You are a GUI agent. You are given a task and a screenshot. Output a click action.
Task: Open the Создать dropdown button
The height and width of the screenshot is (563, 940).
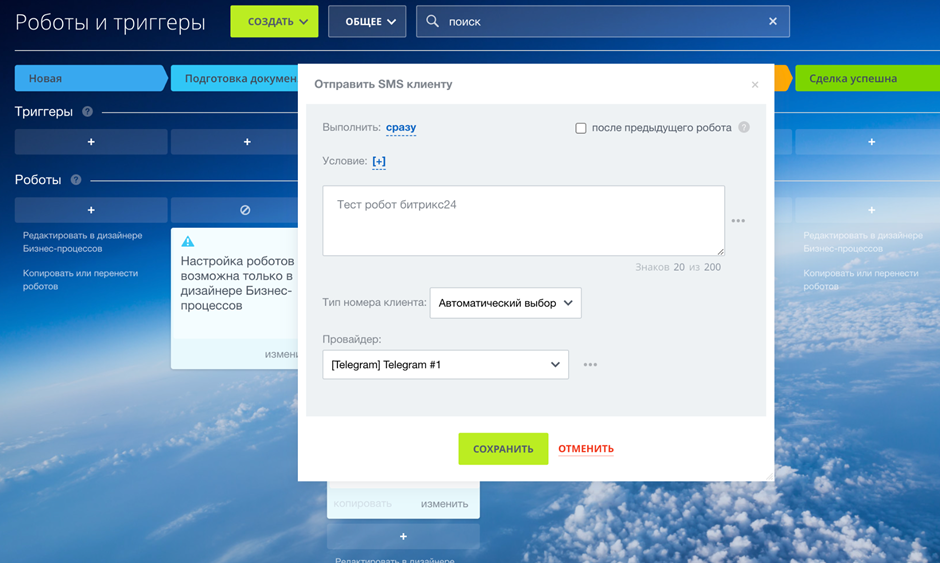click(274, 22)
